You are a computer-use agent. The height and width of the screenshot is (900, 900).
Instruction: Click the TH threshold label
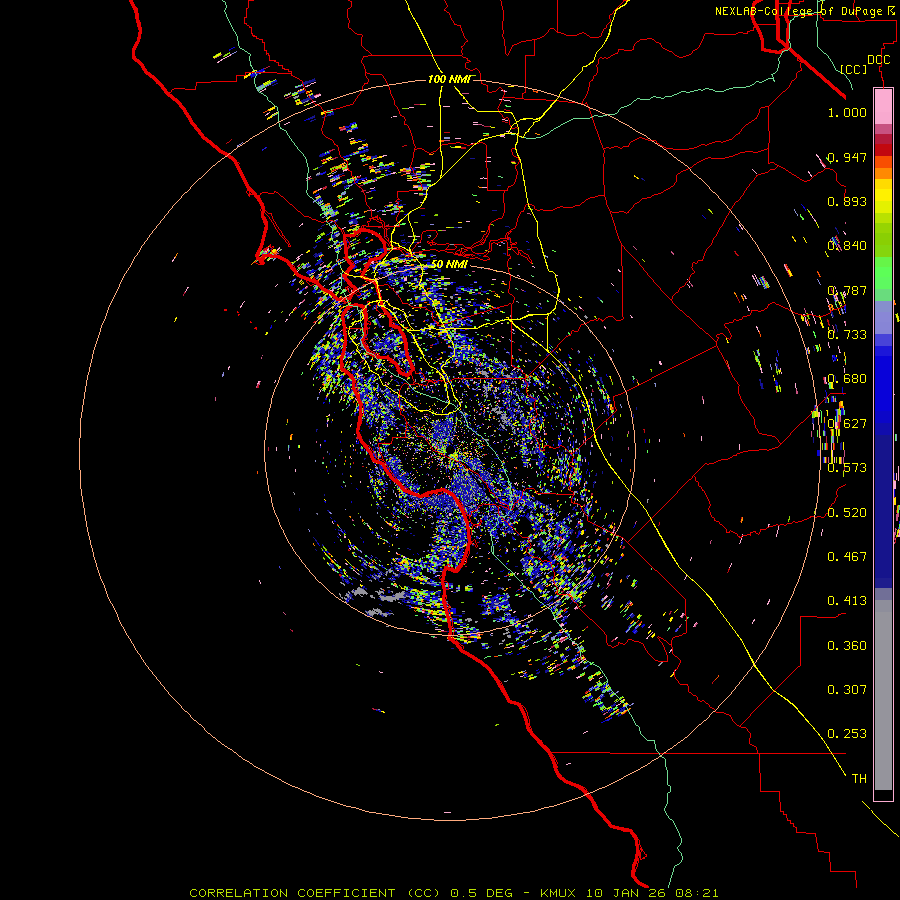point(859,779)
